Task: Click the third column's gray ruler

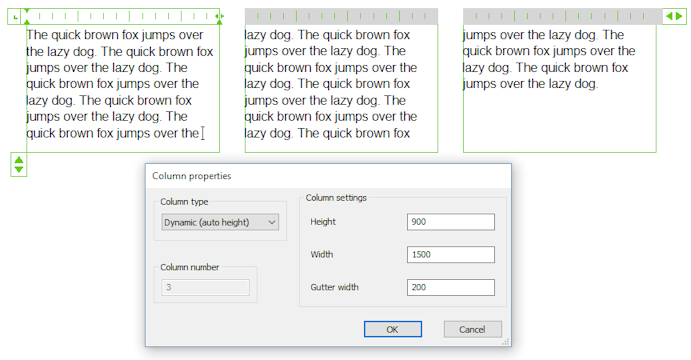Action: coord(563,16)
